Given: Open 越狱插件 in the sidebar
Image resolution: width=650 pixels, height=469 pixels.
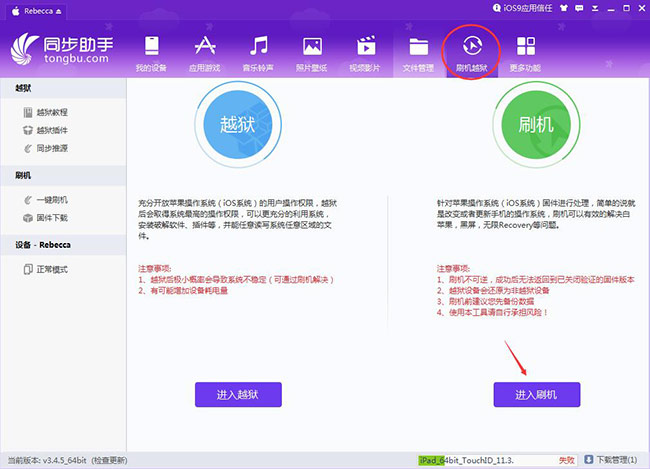Looking at the screenshot, I should (46, 130).
